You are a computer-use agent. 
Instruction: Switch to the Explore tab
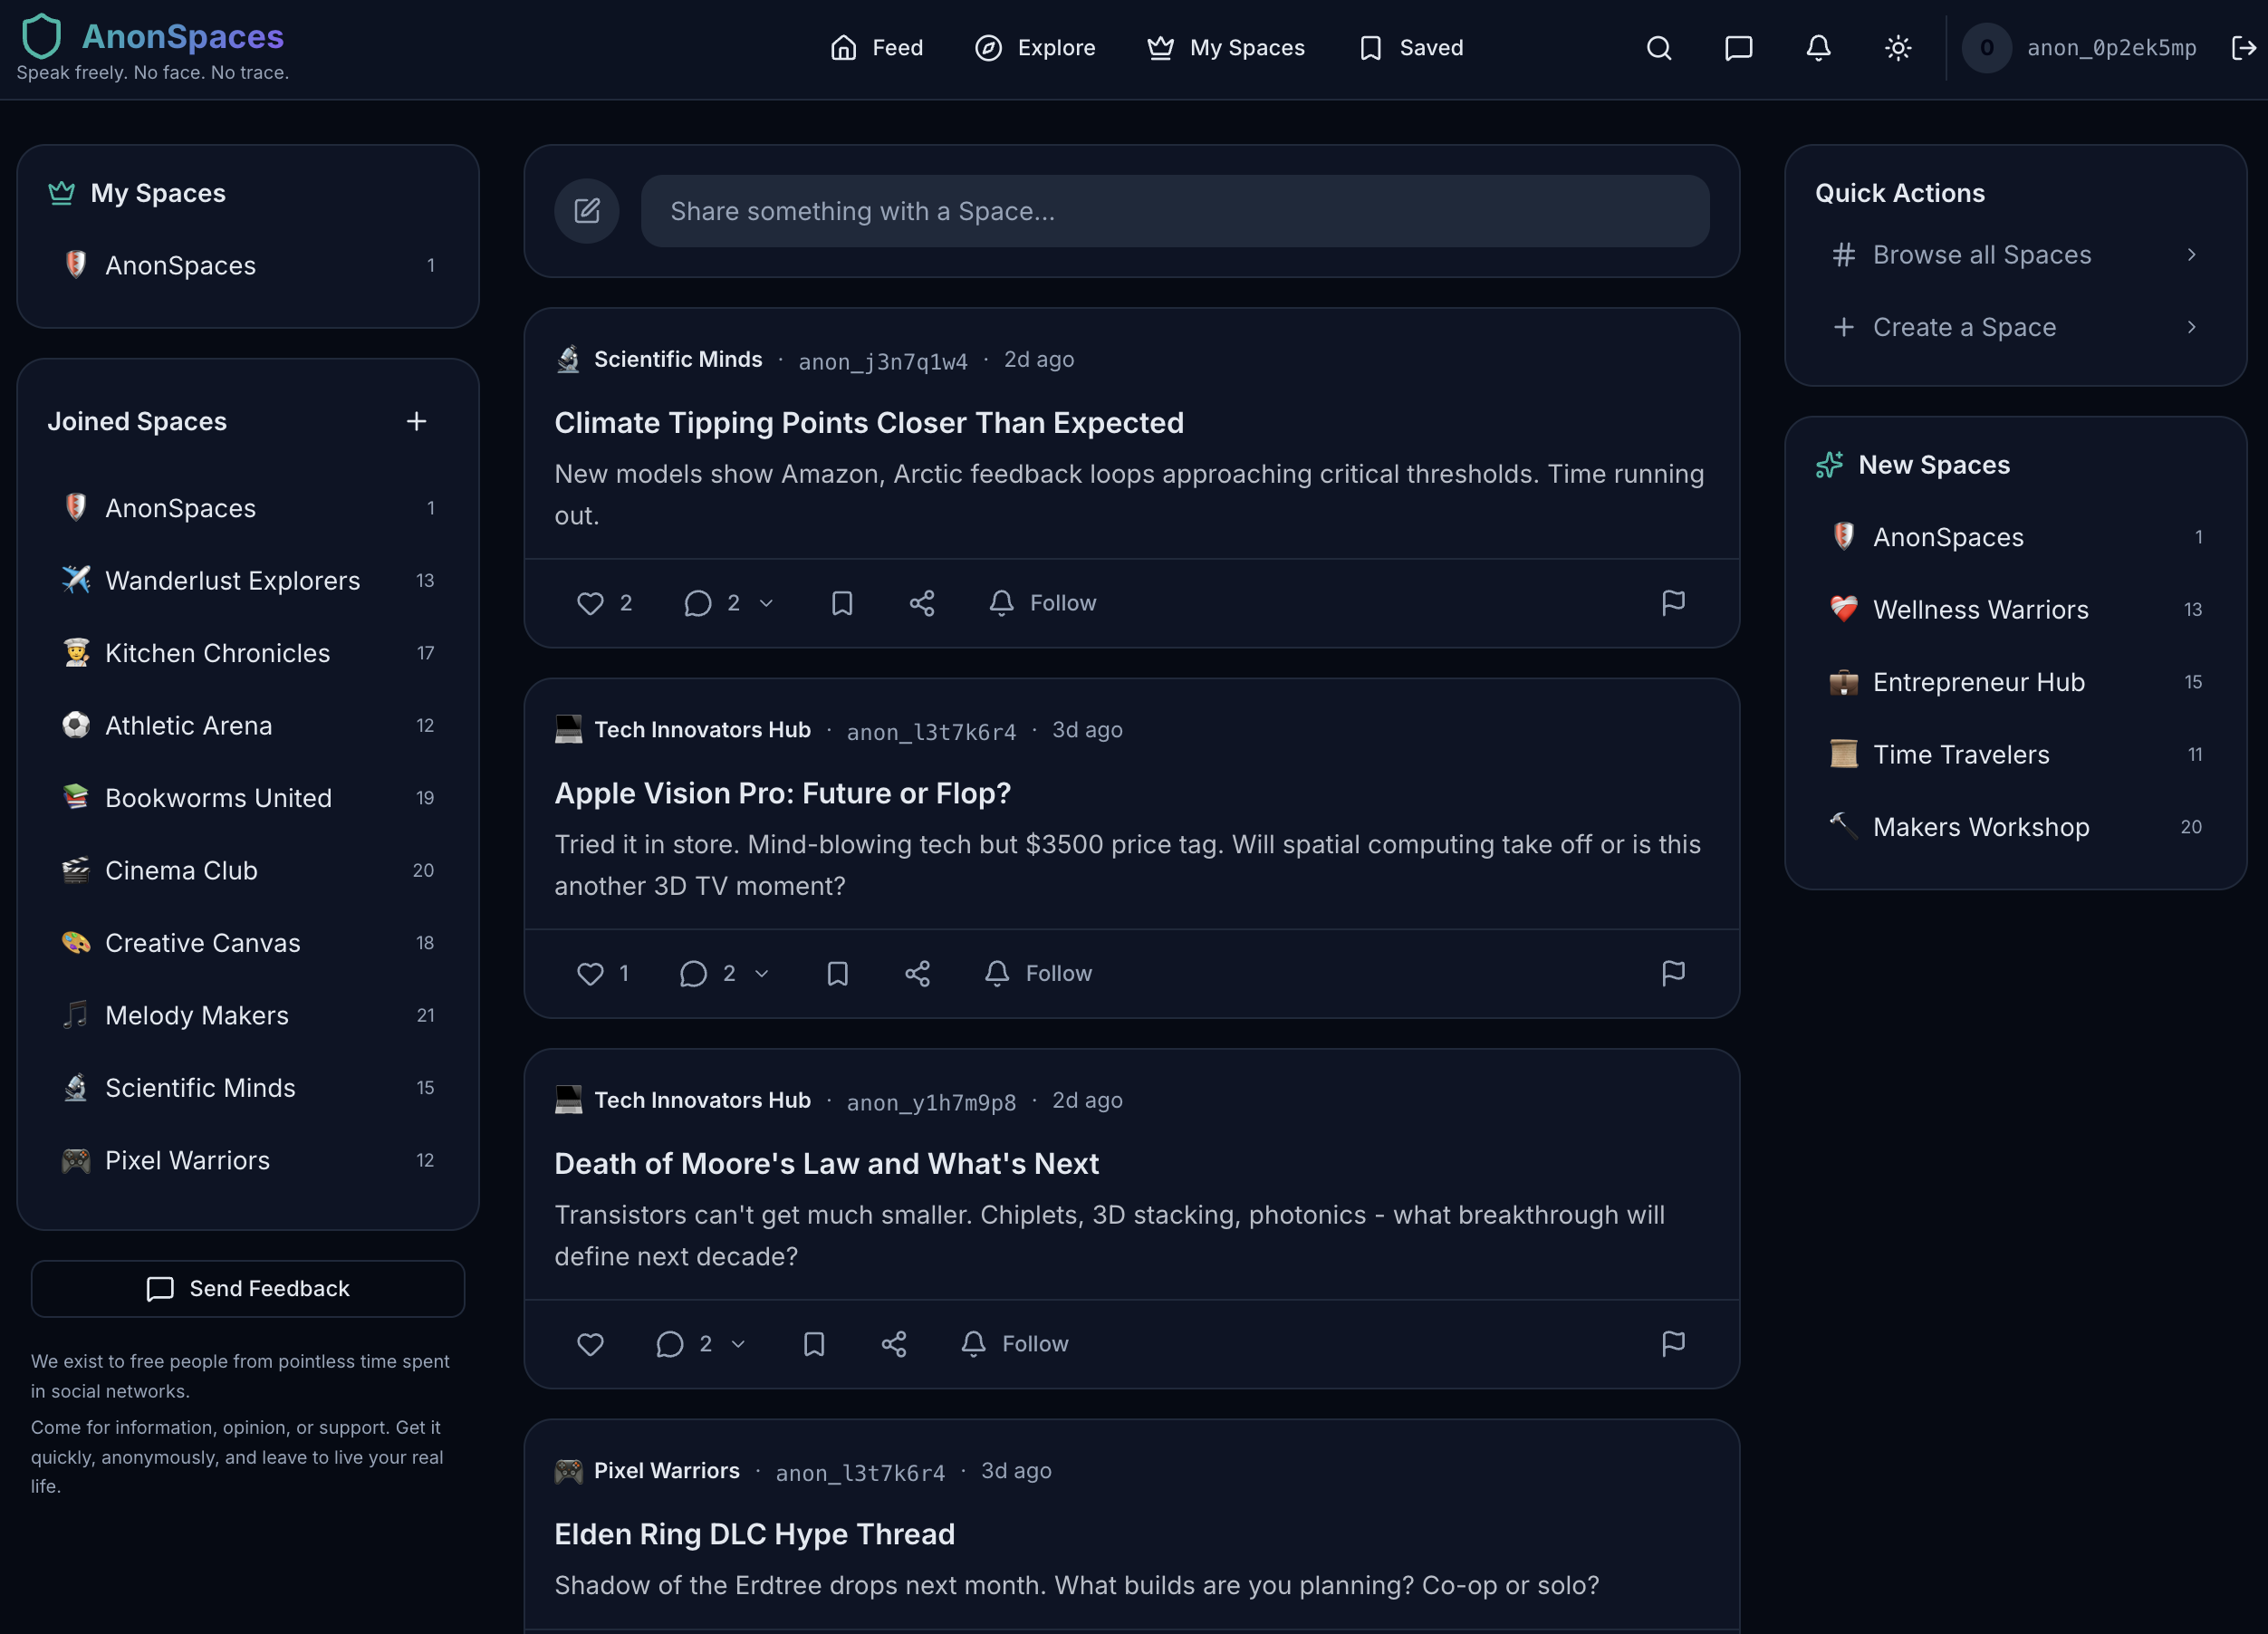coord(1036,47)
